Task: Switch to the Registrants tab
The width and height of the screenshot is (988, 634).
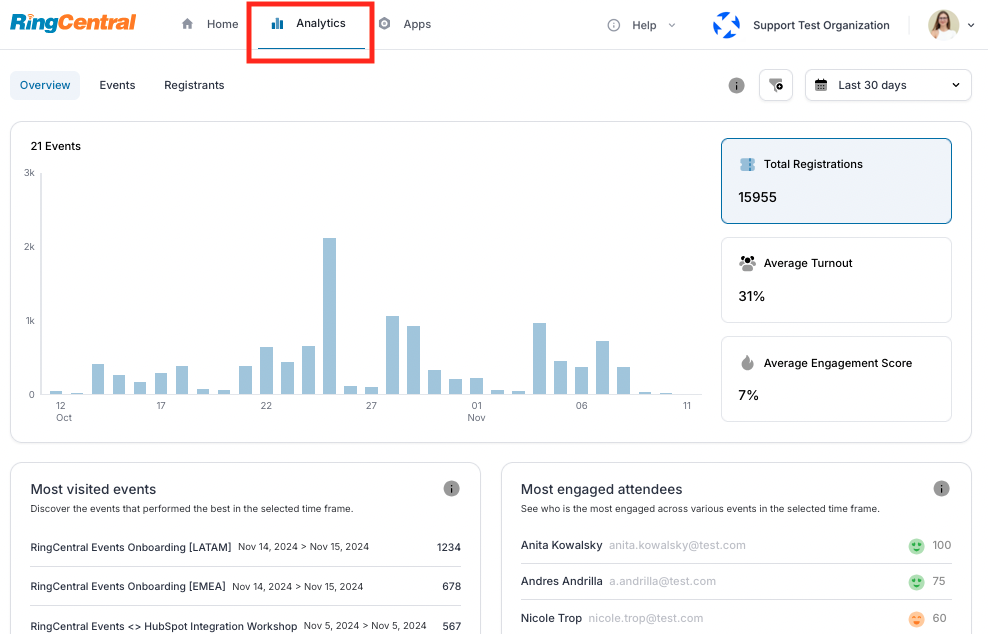Action: pyautogui.click(x=194, y=85)
